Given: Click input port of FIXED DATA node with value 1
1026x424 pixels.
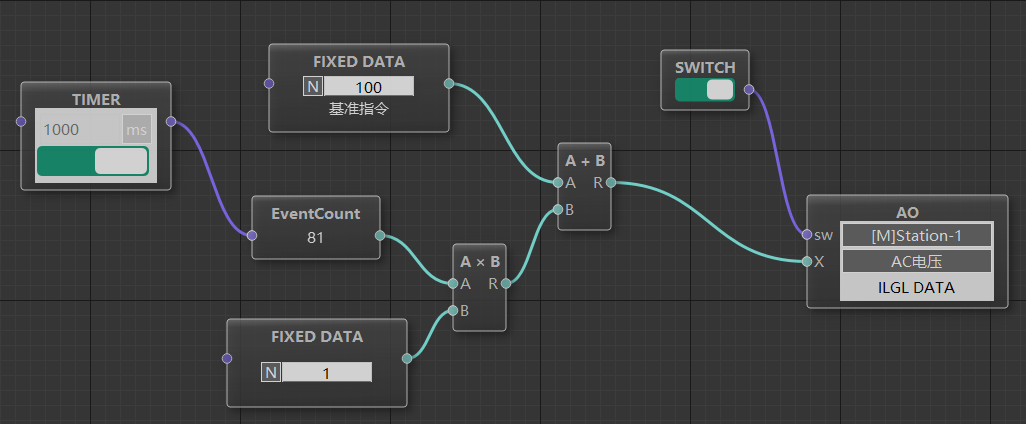Looking at the screenshot, I should (x=226, y=358).
